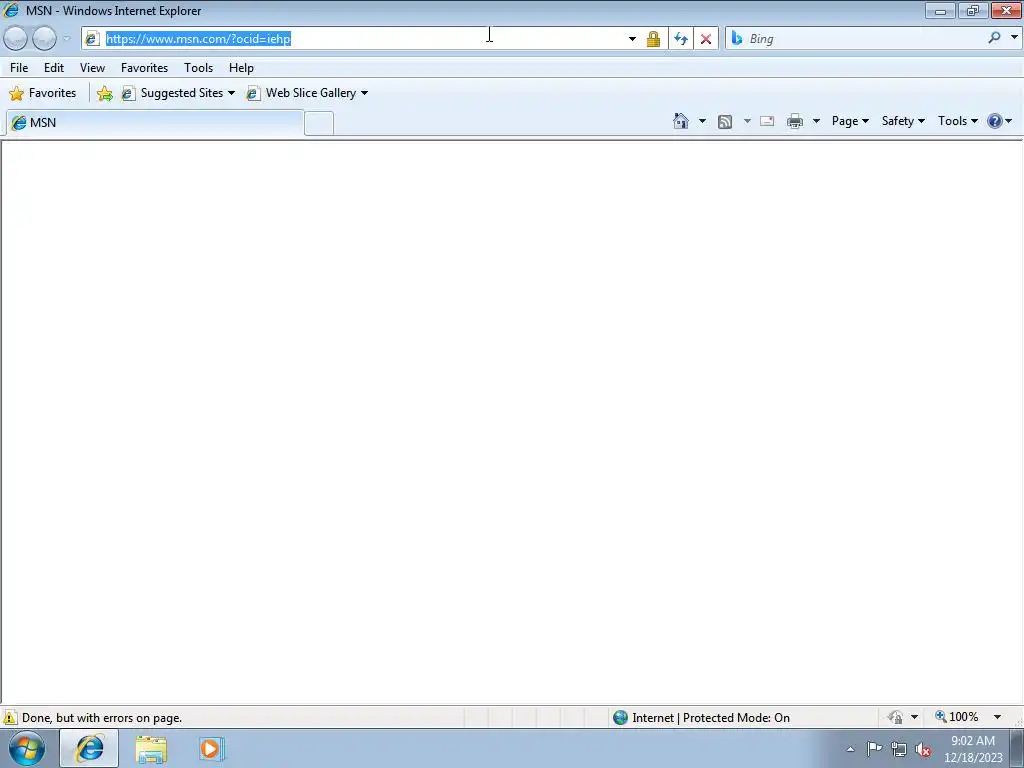Click the blue Help question icon
This screenshot has height=768, width=1024.
(x=995, y=121)
